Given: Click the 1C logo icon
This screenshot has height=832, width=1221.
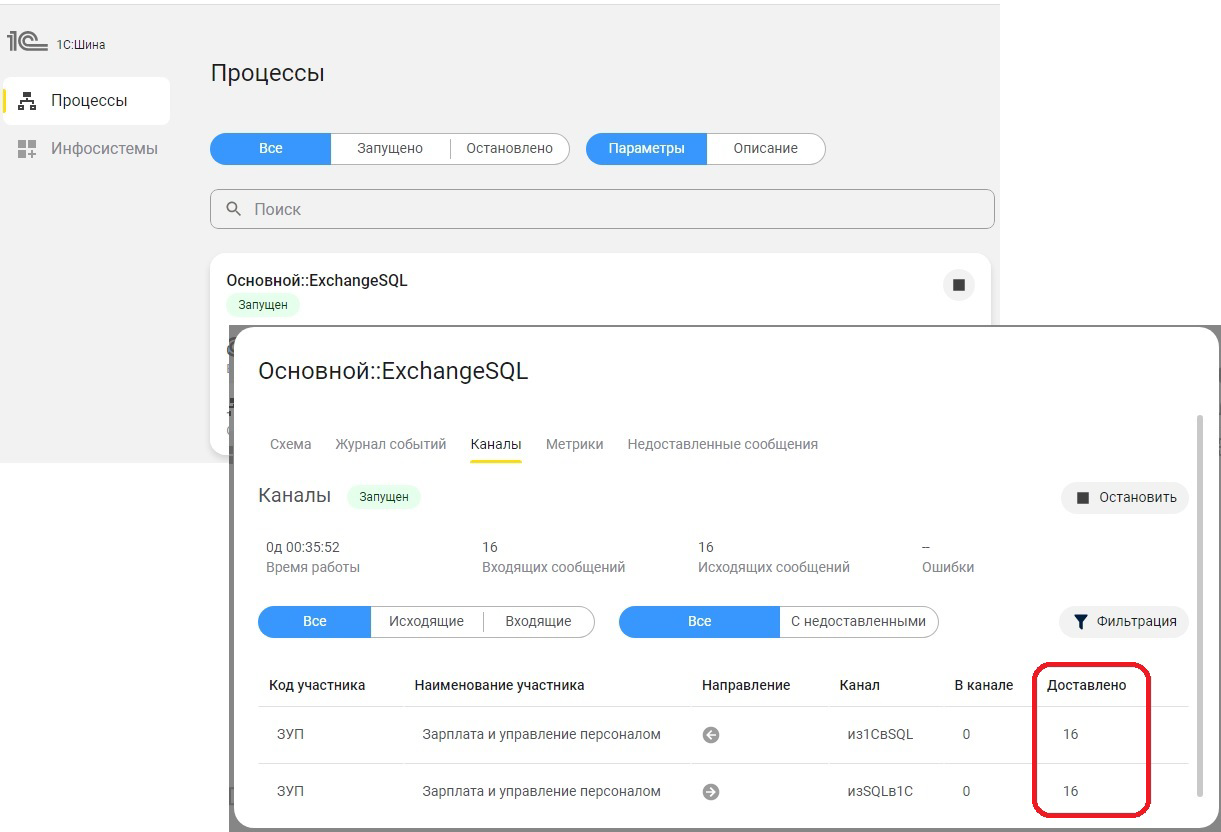Looking at the screenshot, I should click(x=27, y=42).
